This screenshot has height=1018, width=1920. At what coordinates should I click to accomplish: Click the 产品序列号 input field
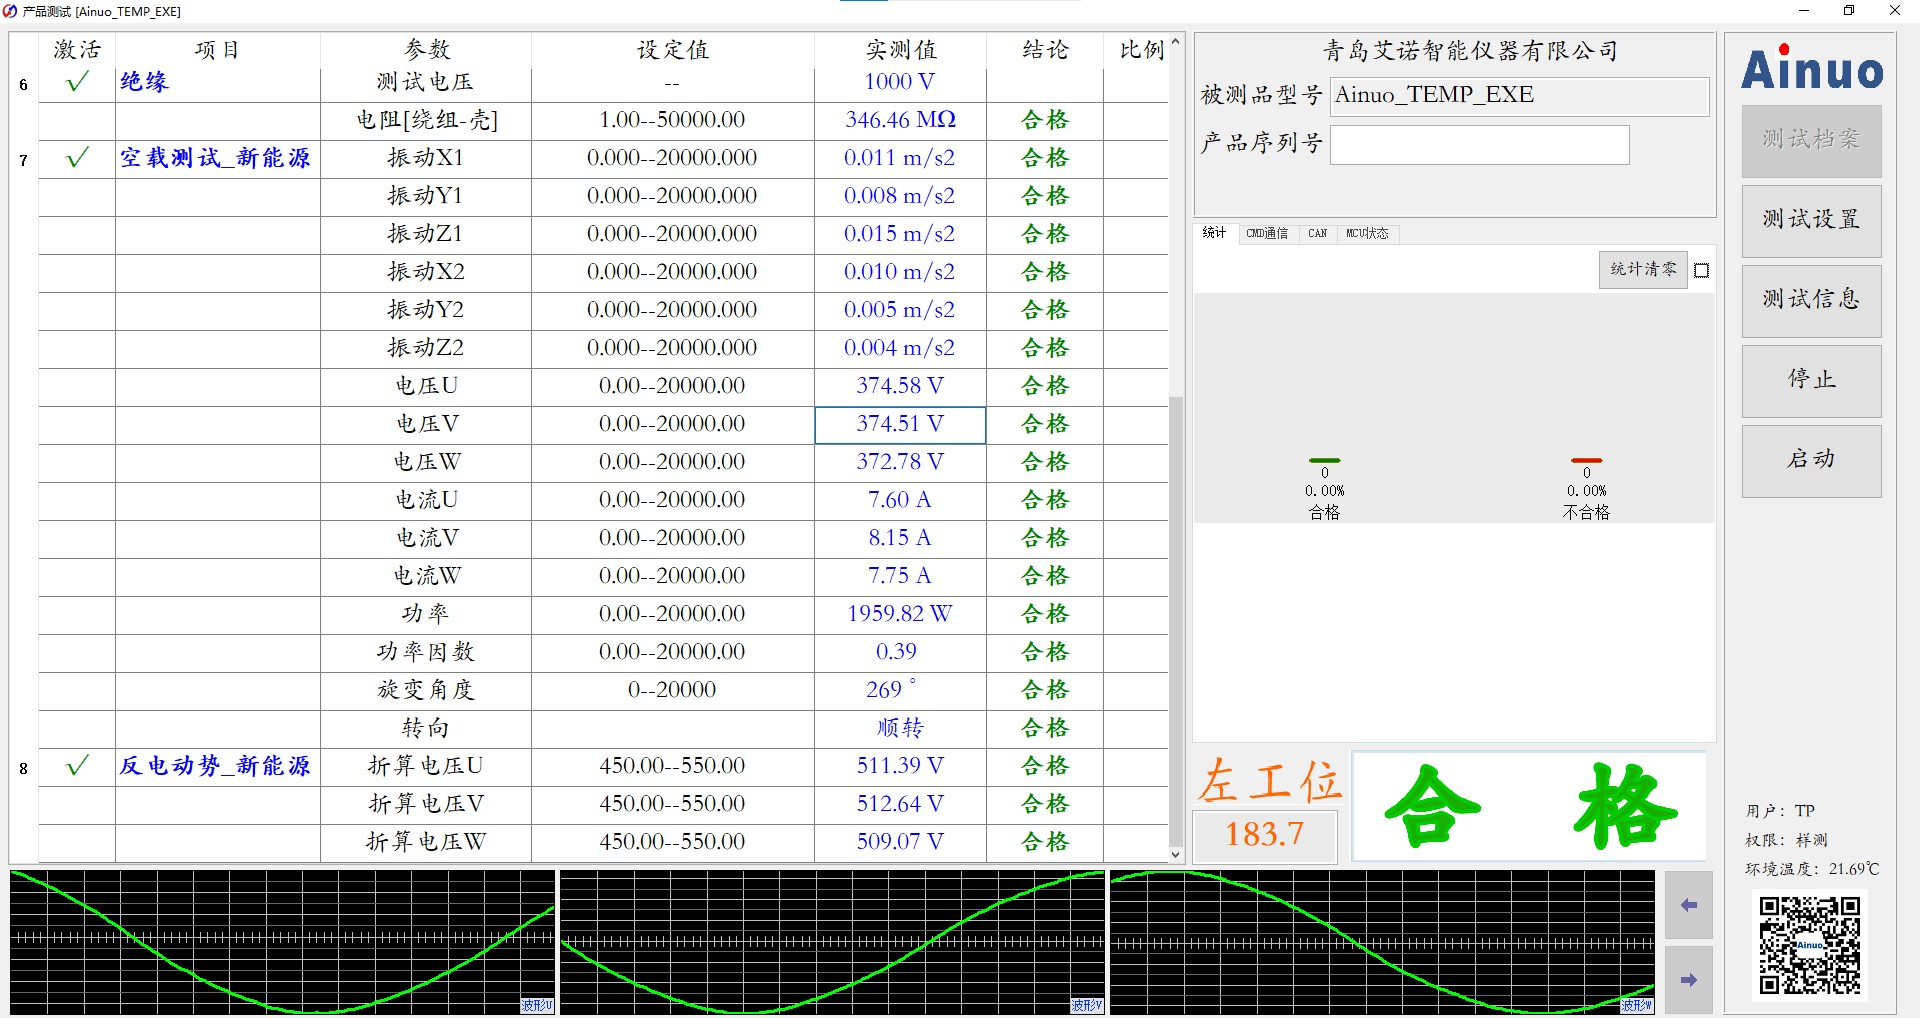[1479, 145]
